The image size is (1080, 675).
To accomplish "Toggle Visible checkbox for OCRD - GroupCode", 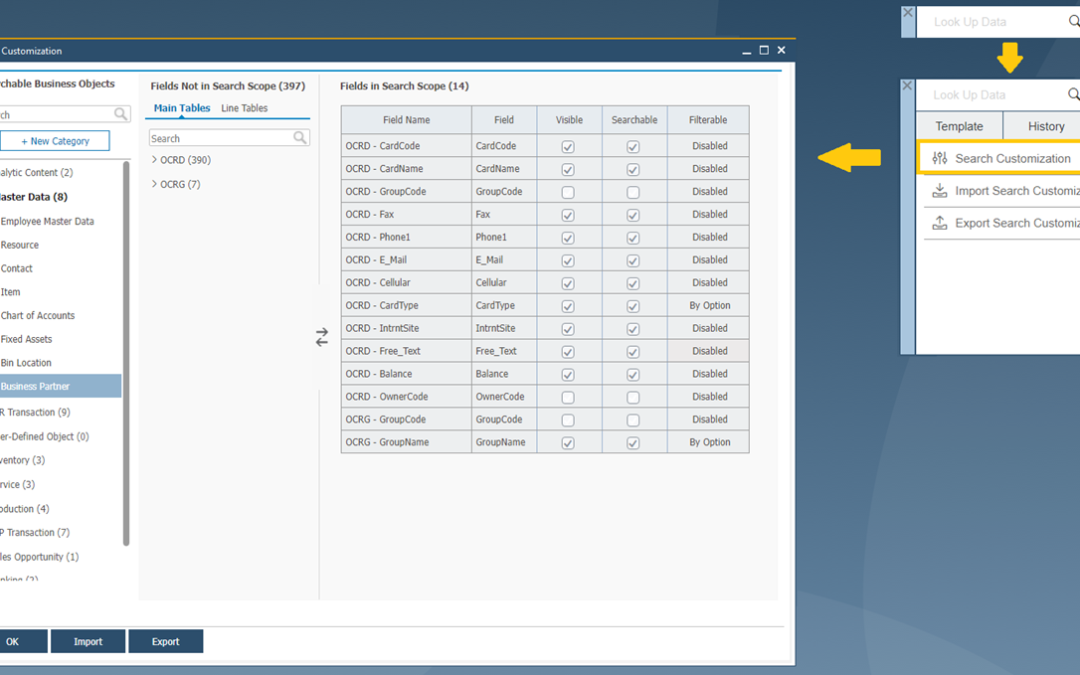I will [568, 192].
